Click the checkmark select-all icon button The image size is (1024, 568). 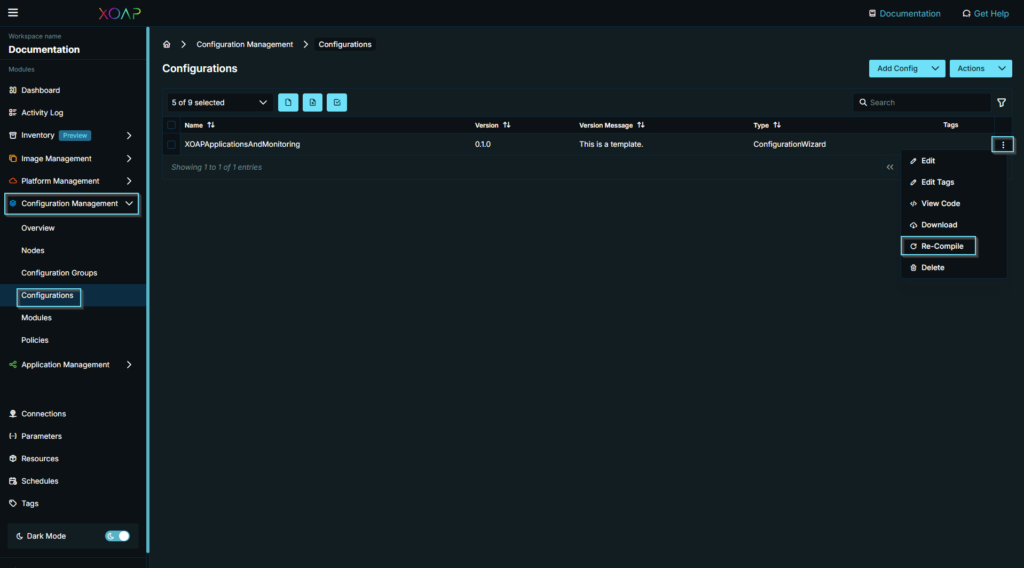click(x=337, y=103)
